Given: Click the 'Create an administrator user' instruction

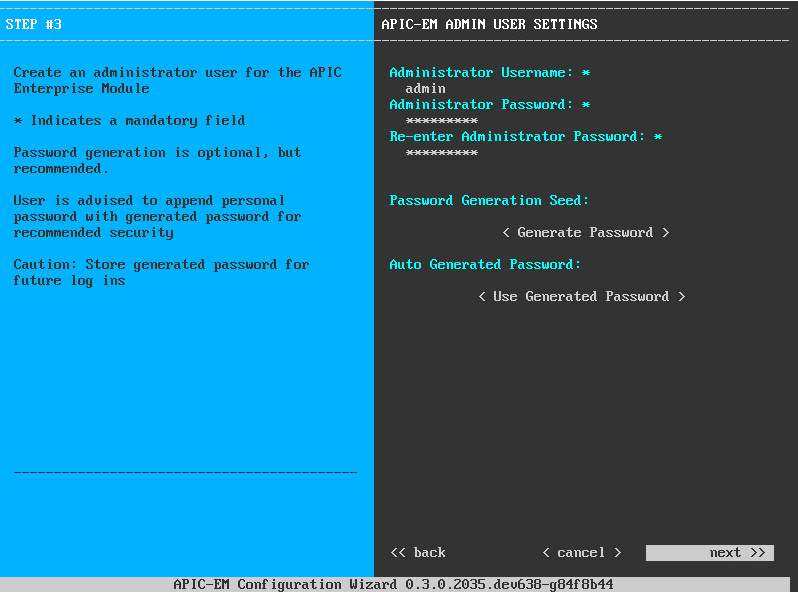Looking at the screenshot, I should 177,80.
